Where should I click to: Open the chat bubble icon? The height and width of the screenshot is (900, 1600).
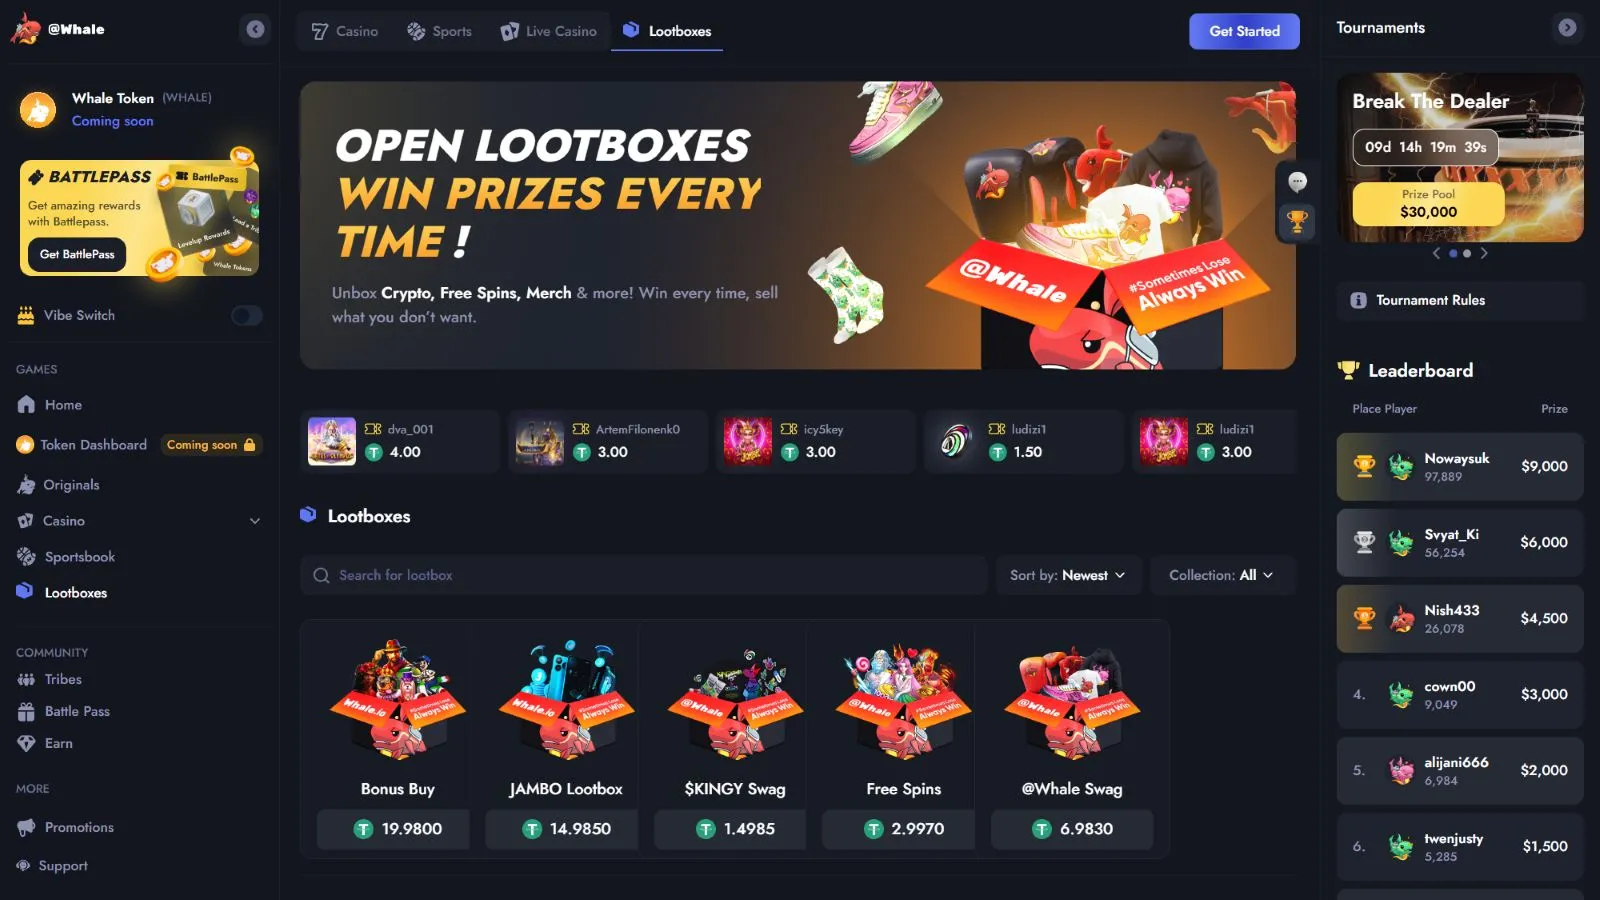click(x=1297, y=182)
